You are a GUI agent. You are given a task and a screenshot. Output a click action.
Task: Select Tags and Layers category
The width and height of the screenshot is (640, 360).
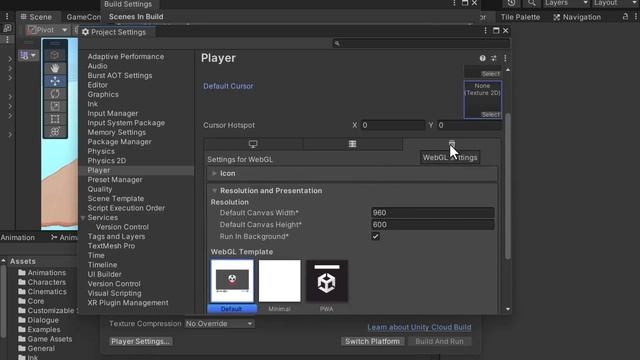click(116, 237)
